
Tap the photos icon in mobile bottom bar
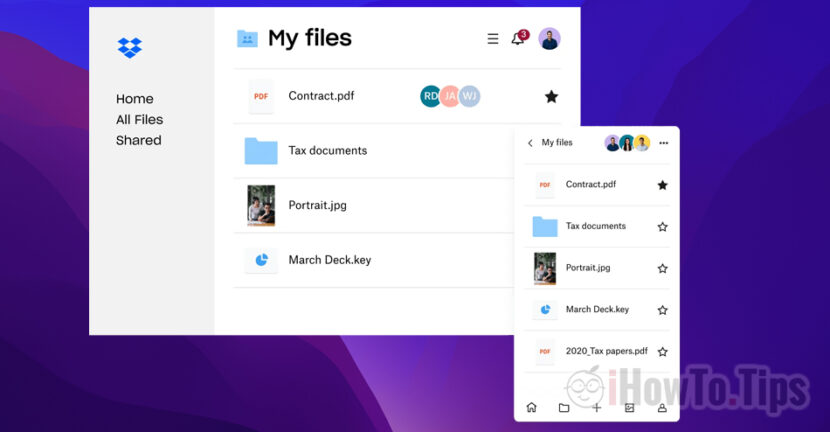(x=629, y=407)
